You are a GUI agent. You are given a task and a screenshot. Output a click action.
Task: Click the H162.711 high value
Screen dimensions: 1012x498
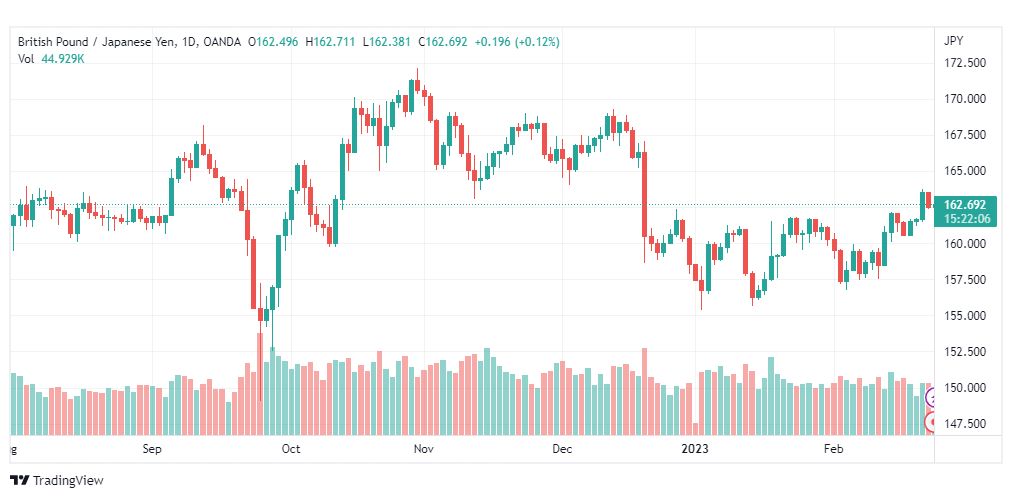(x=330, y=42)
